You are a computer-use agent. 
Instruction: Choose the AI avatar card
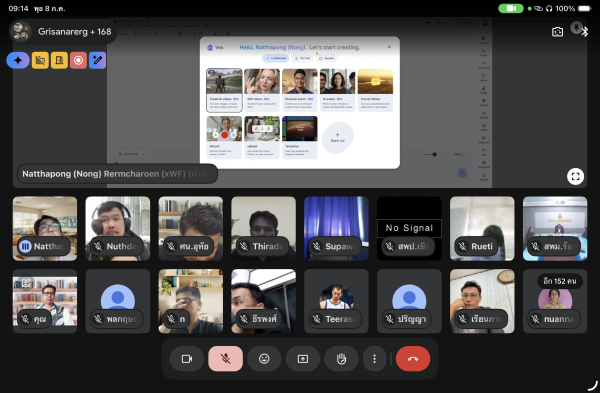pos(338,90)
